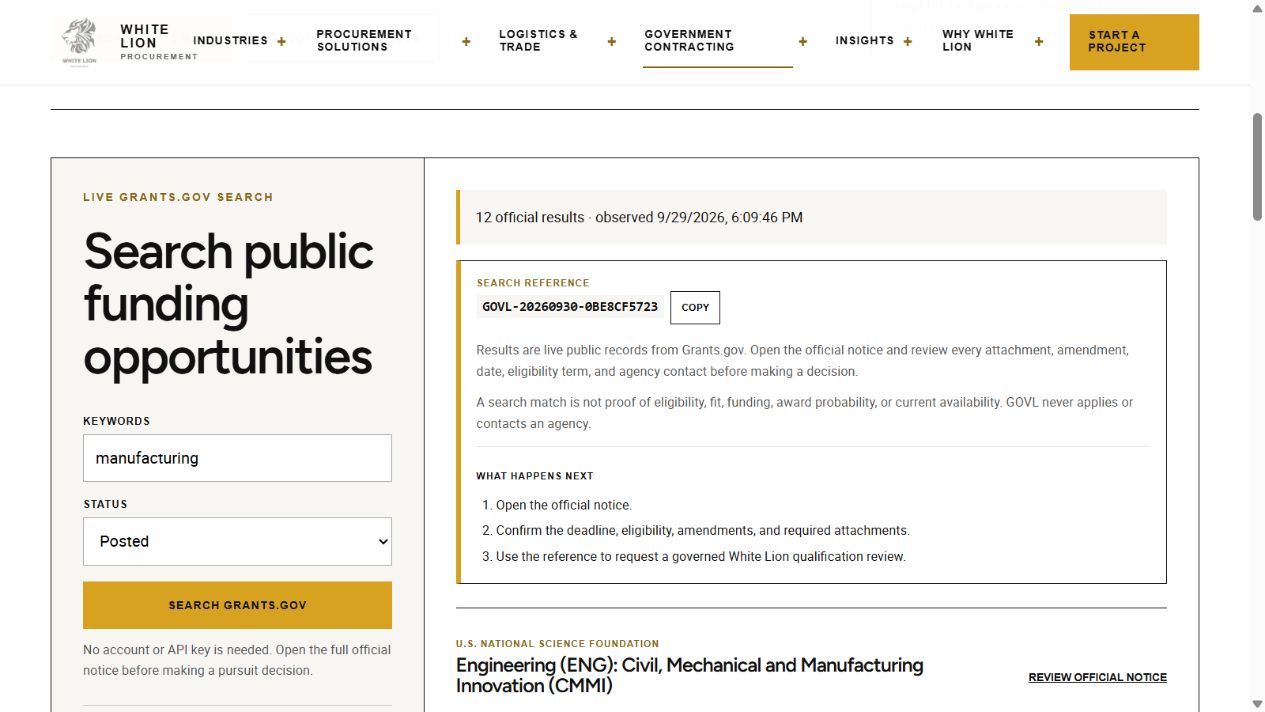Open the Government Contracting menu
1265x712 pixels.
tap(689, 40)
